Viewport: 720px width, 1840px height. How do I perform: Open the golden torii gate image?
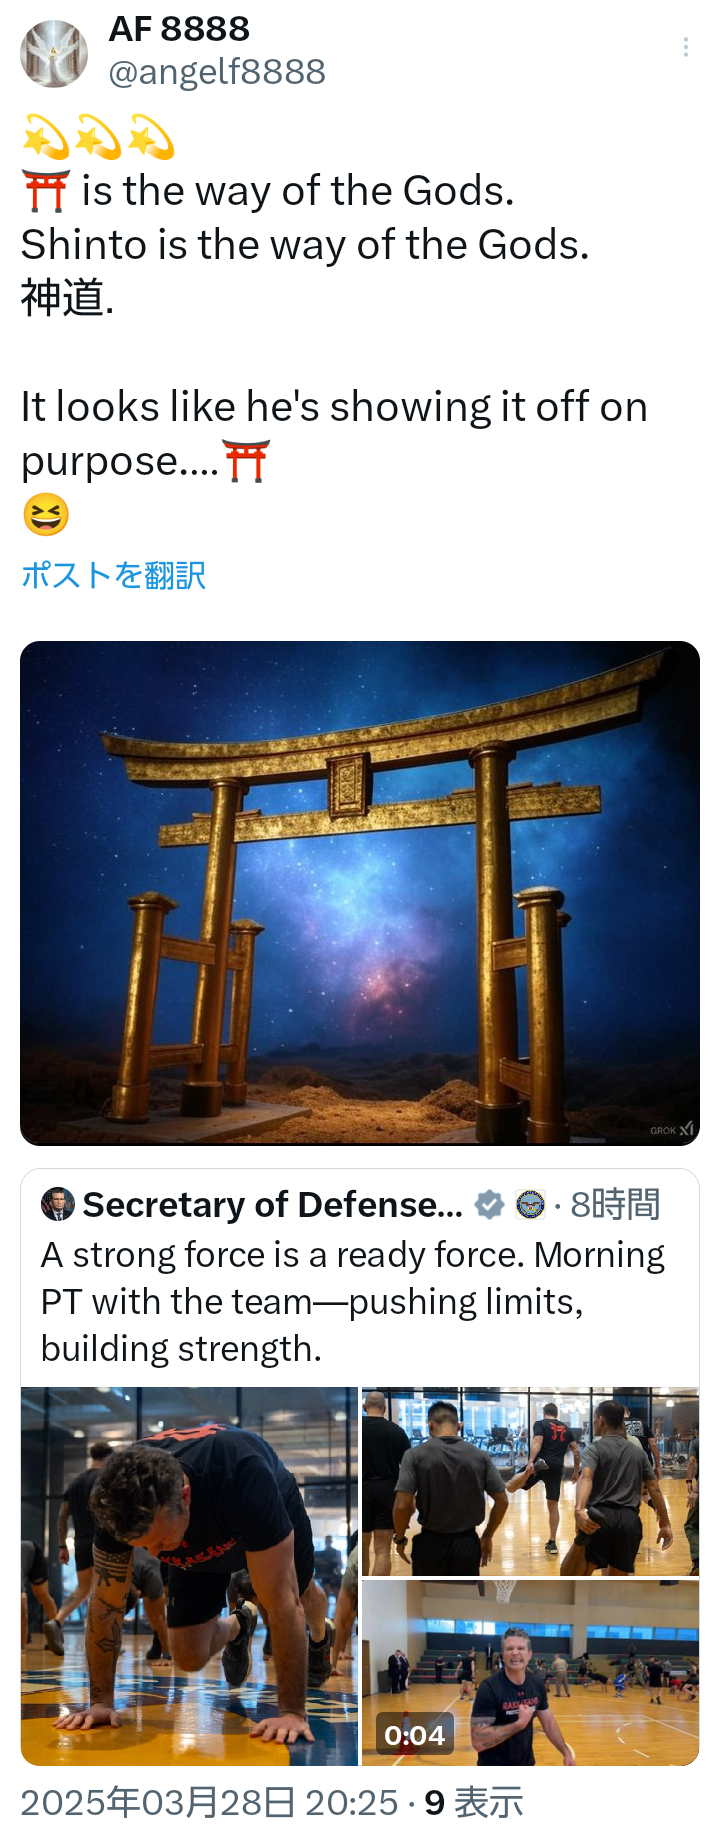coord(360,893)
